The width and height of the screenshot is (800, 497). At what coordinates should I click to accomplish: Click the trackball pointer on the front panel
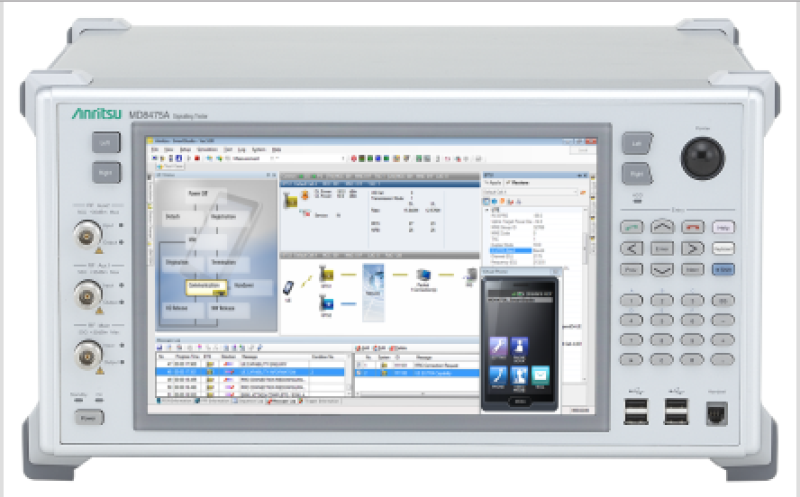(x=703, y=158)
